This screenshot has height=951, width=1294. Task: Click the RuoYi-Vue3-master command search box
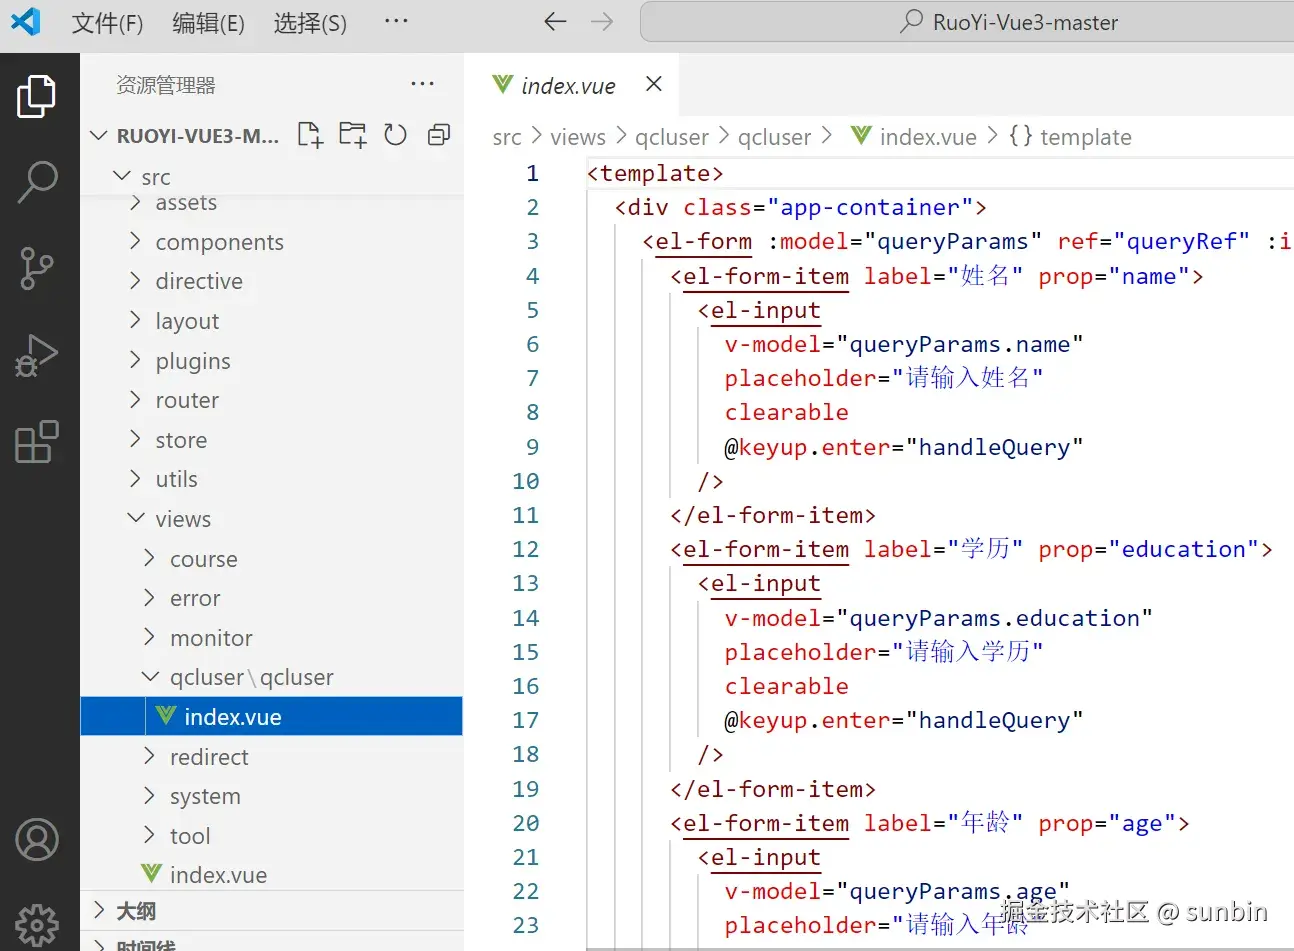[x=1010, y=22]
